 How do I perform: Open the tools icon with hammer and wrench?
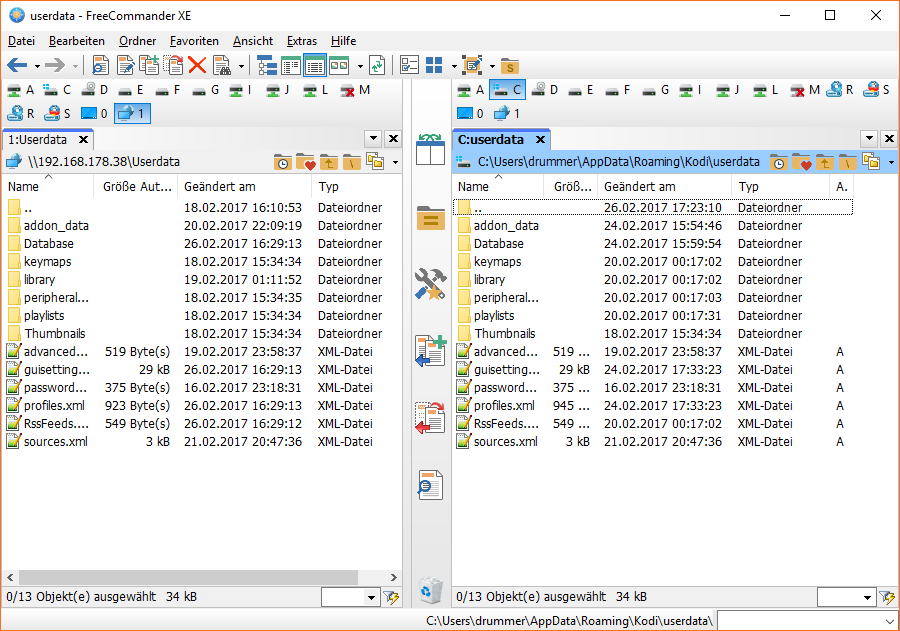(x=430, y=284)
